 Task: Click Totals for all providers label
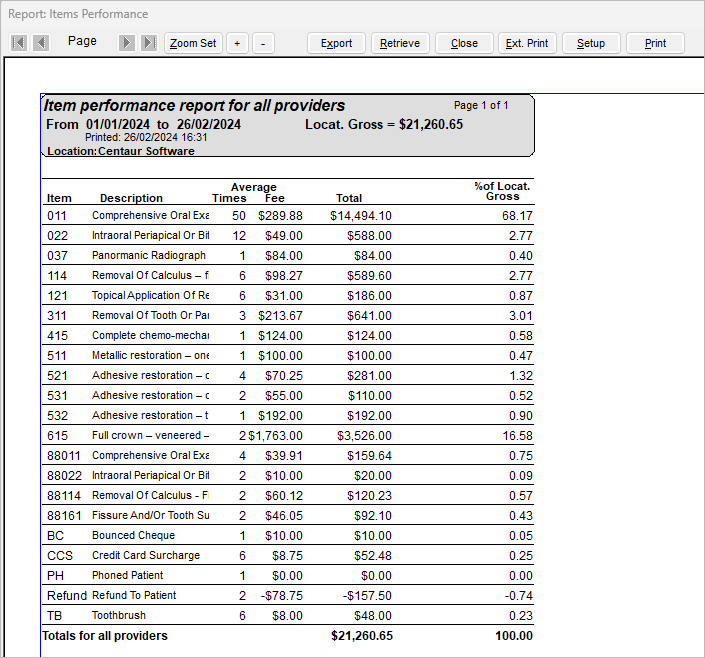tap(105, 636)
